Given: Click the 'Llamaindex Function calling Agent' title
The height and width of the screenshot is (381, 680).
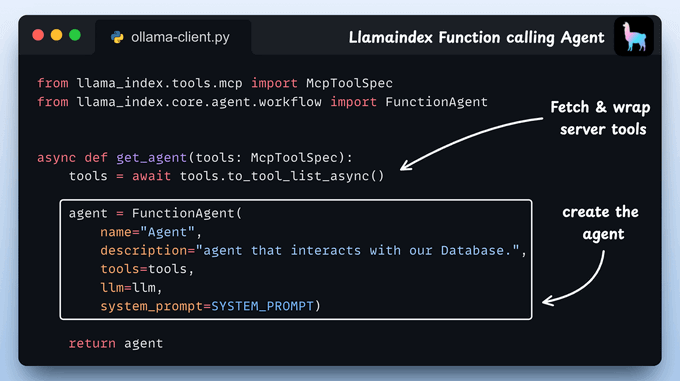Looking at the screenshot, I should click(476, 38).
